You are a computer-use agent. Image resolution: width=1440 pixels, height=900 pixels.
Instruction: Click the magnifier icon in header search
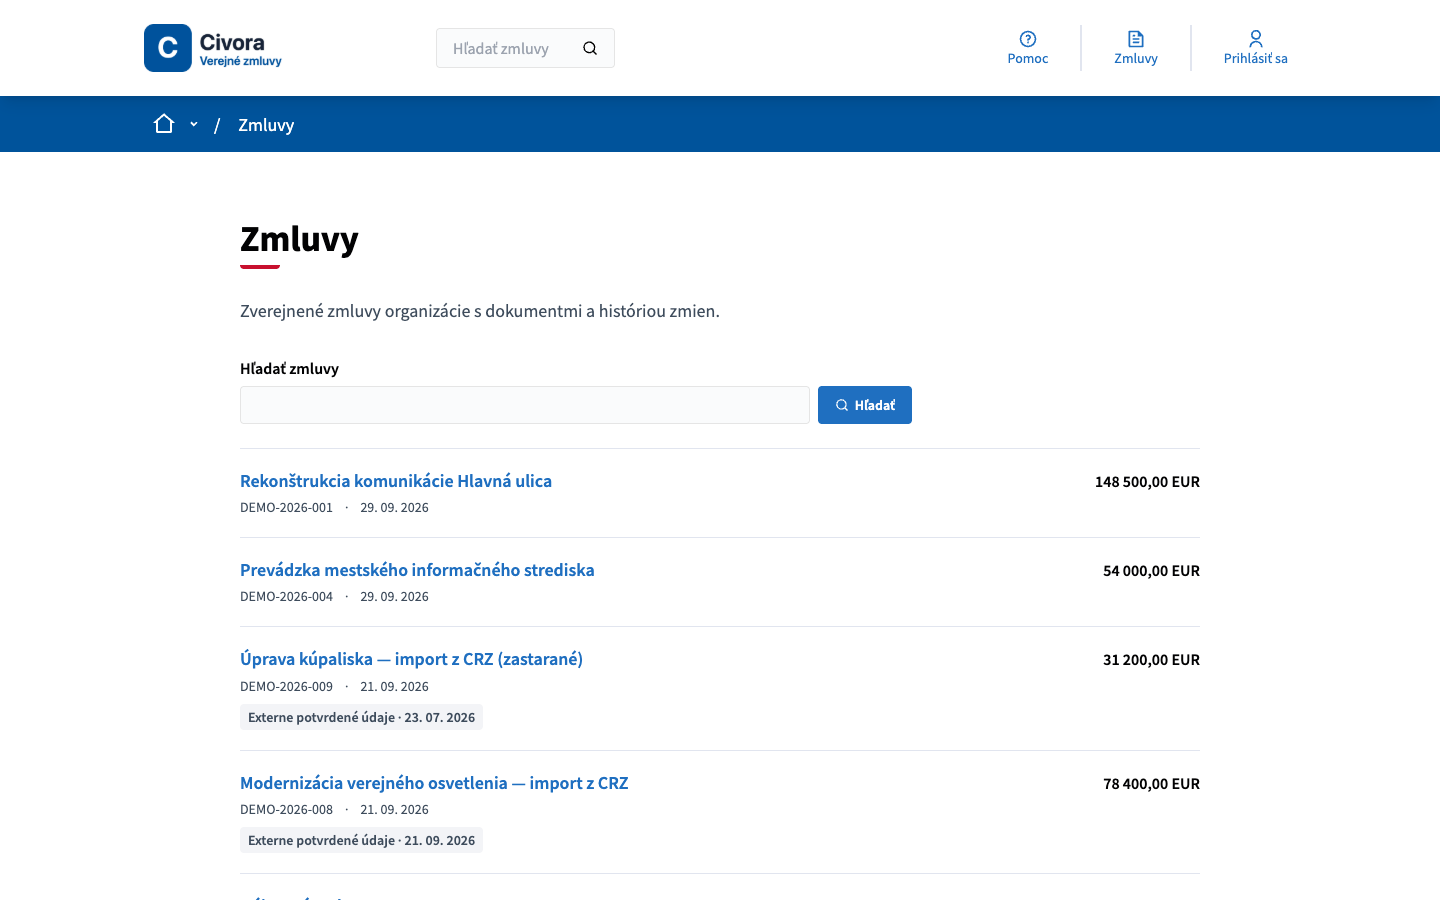point(590,48)
